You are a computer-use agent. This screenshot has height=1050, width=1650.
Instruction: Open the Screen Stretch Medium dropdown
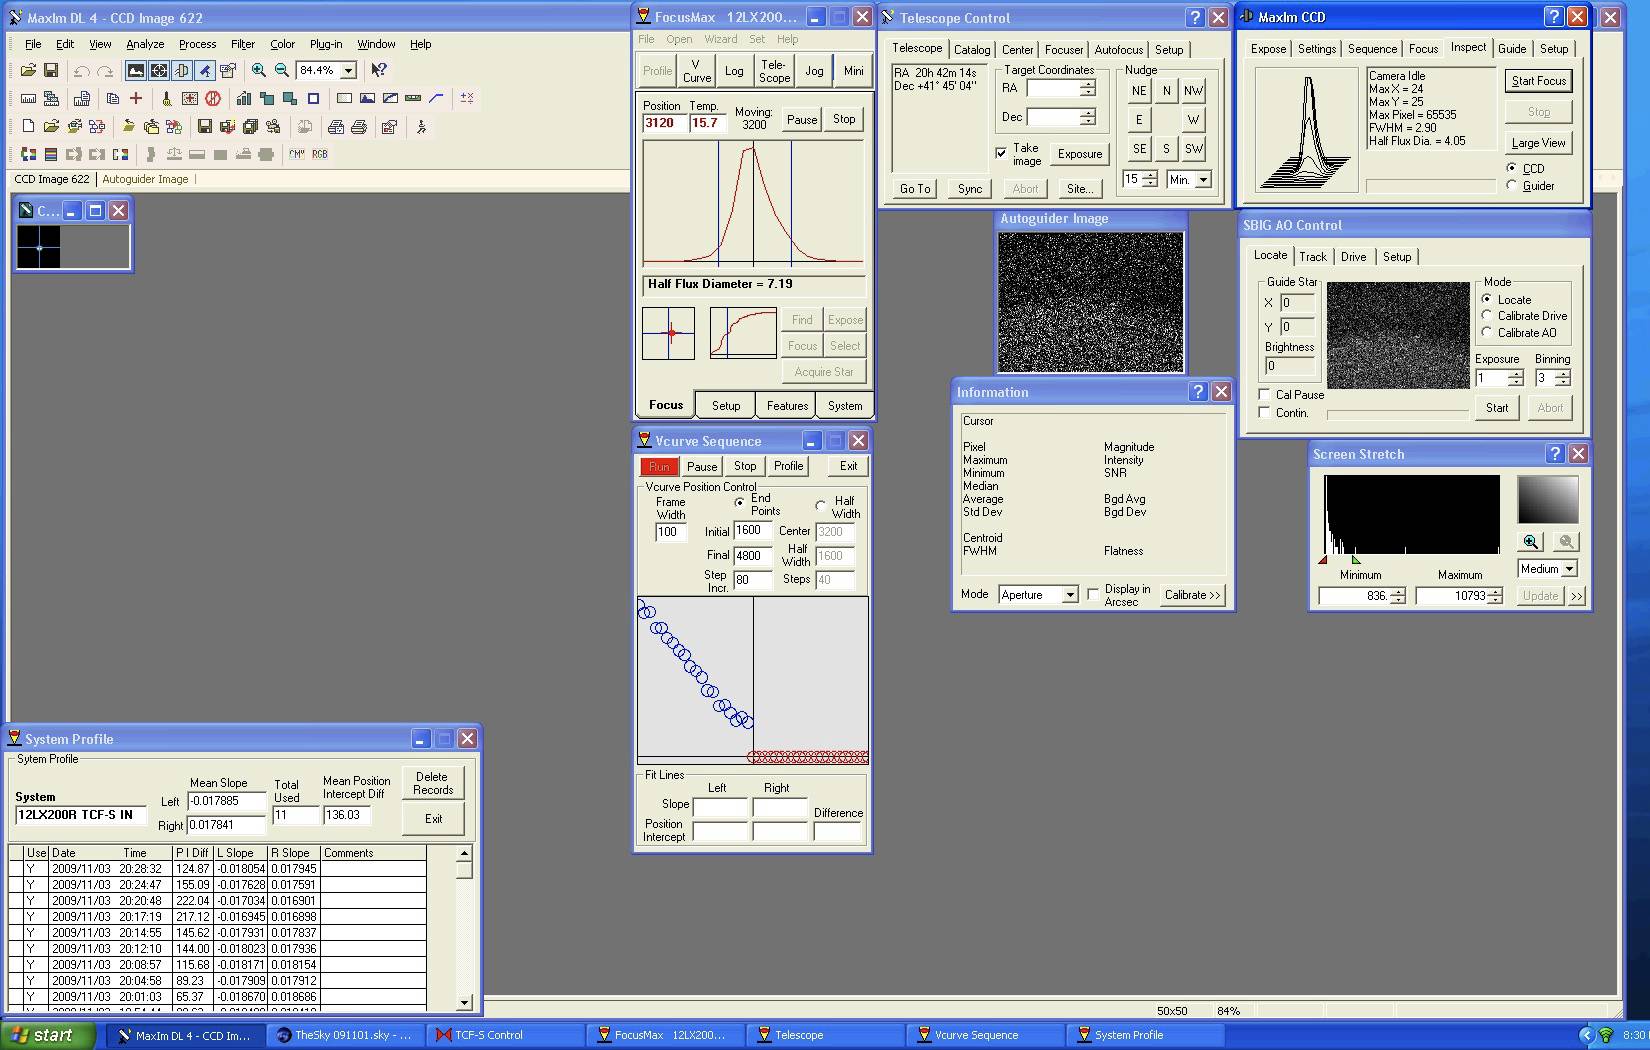[1569, 569]
